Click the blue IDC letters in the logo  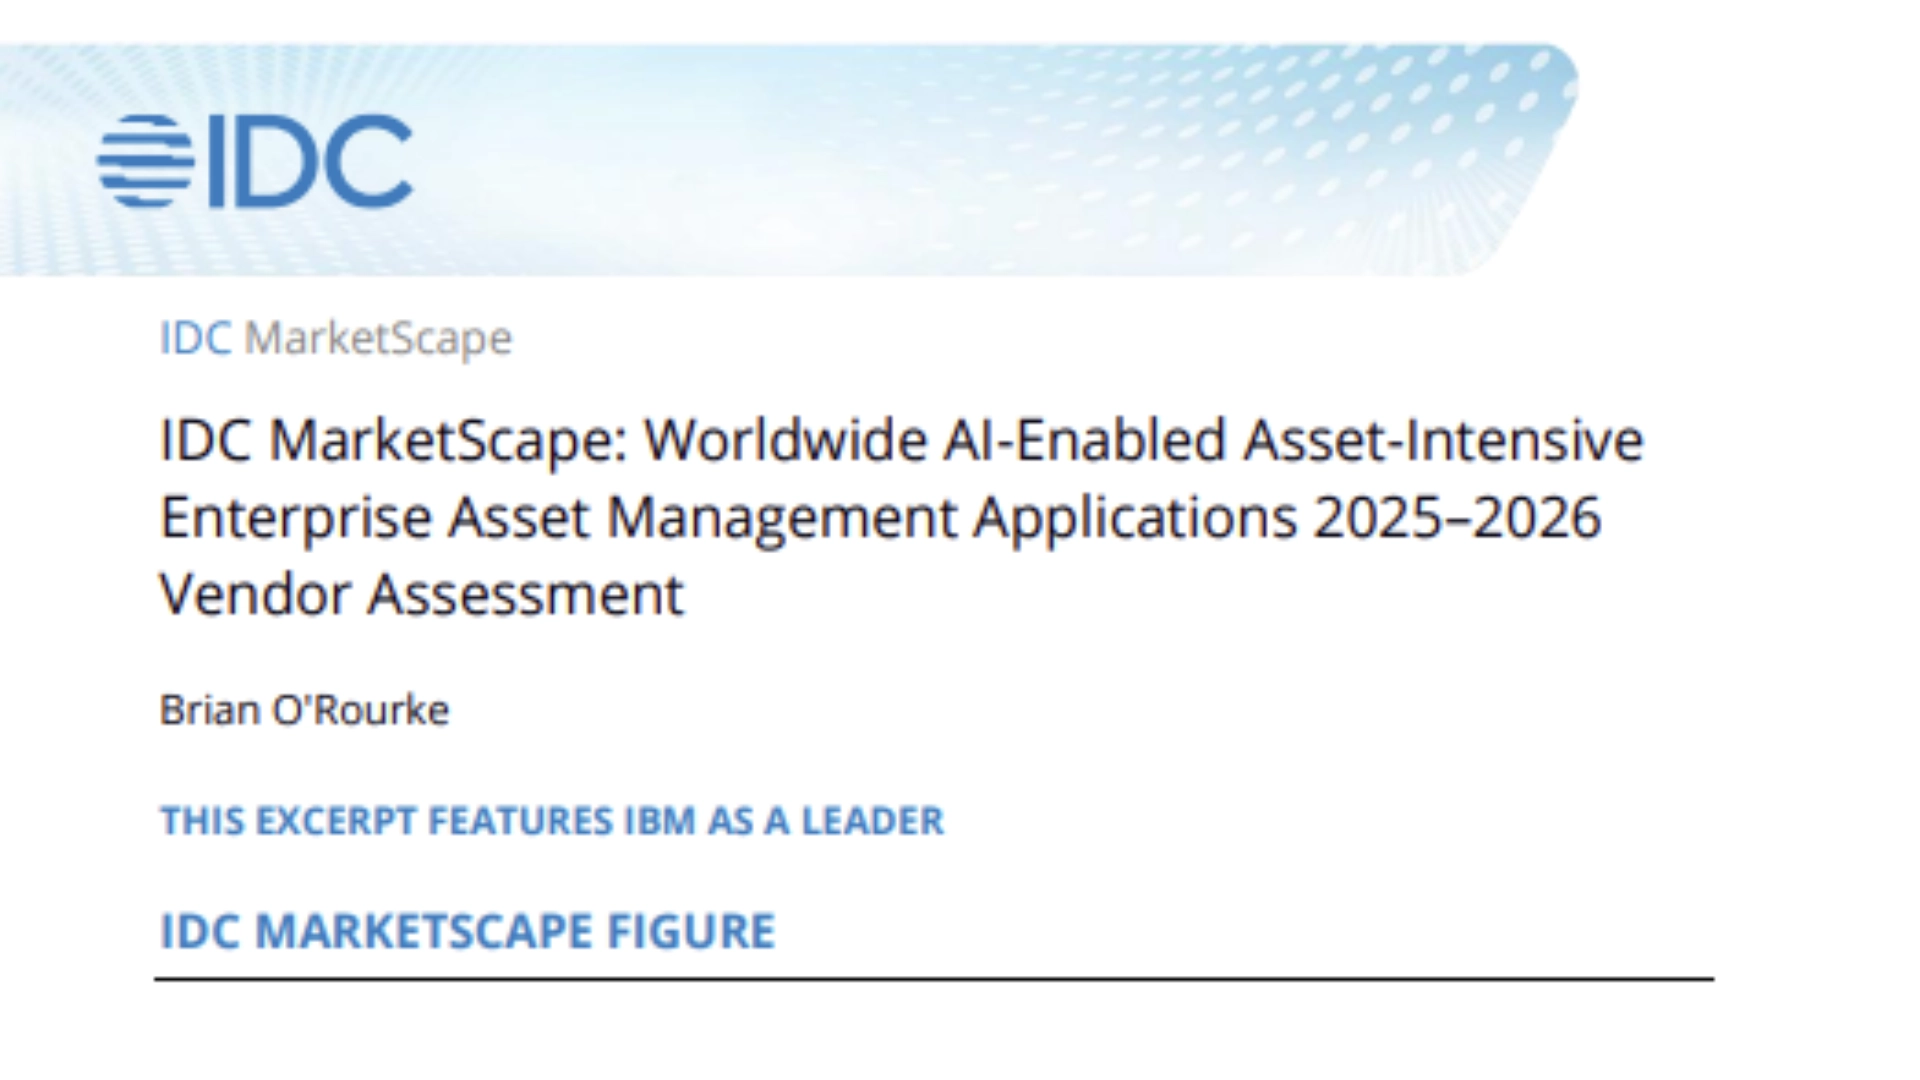point(311,160)
